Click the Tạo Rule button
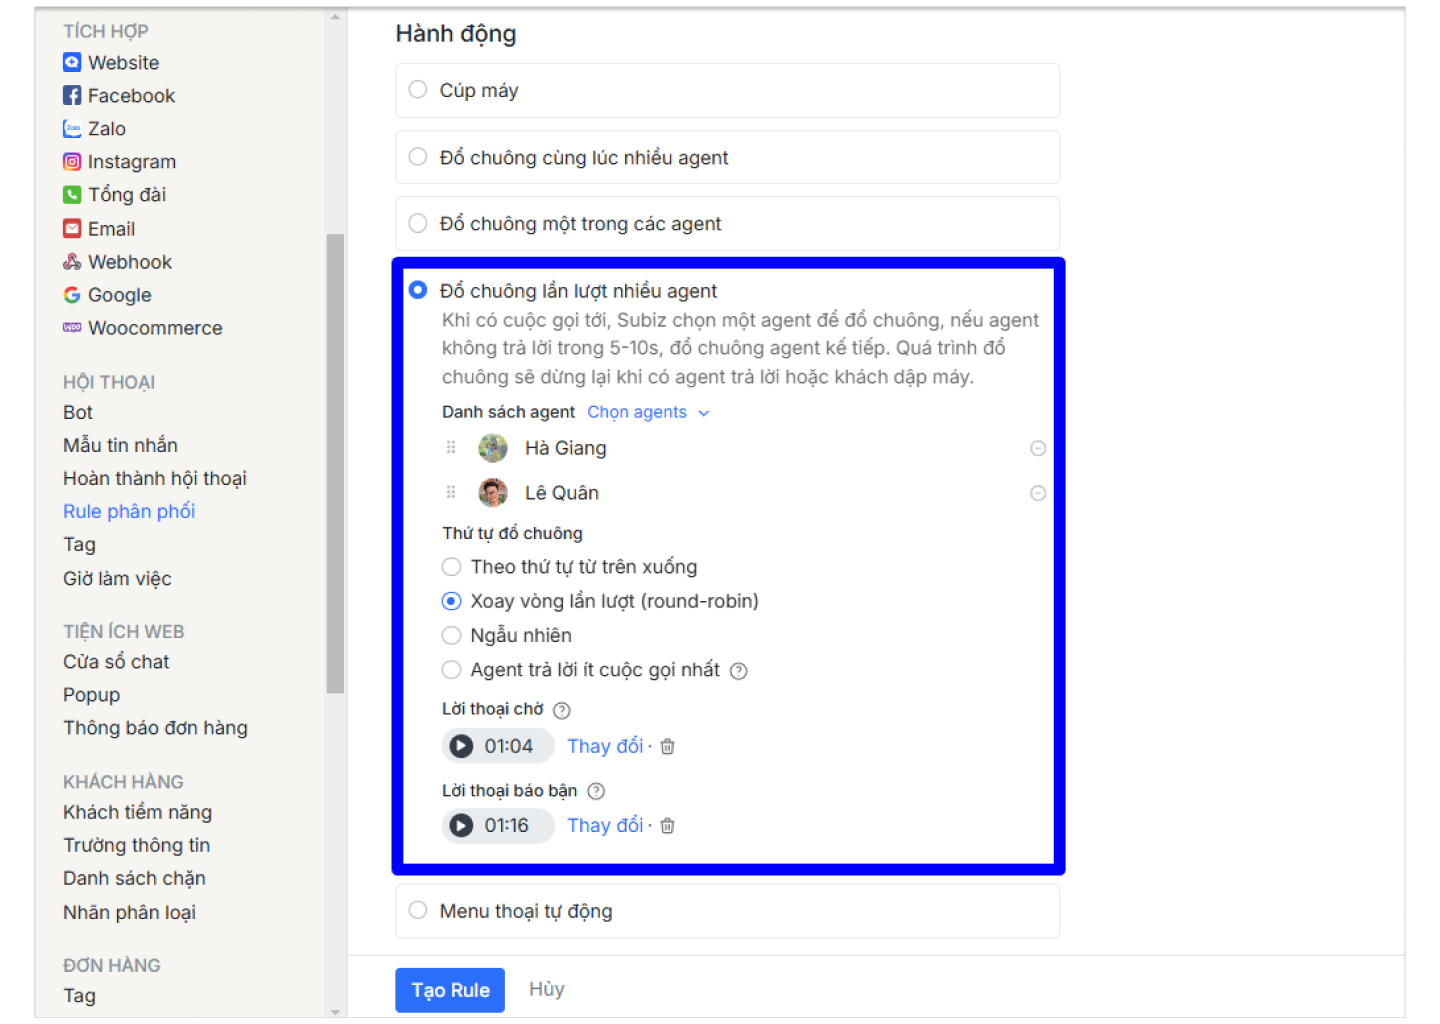Viewport: 1440px width, 1024px height. coord(450,990)
